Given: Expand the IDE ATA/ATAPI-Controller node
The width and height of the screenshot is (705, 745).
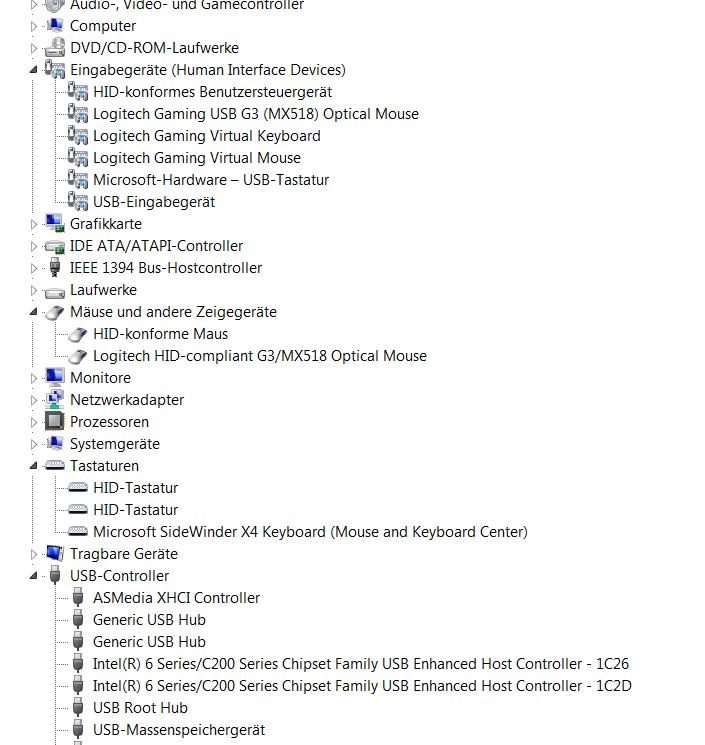Looking at the screenshot, I should (x=33, y=246).
